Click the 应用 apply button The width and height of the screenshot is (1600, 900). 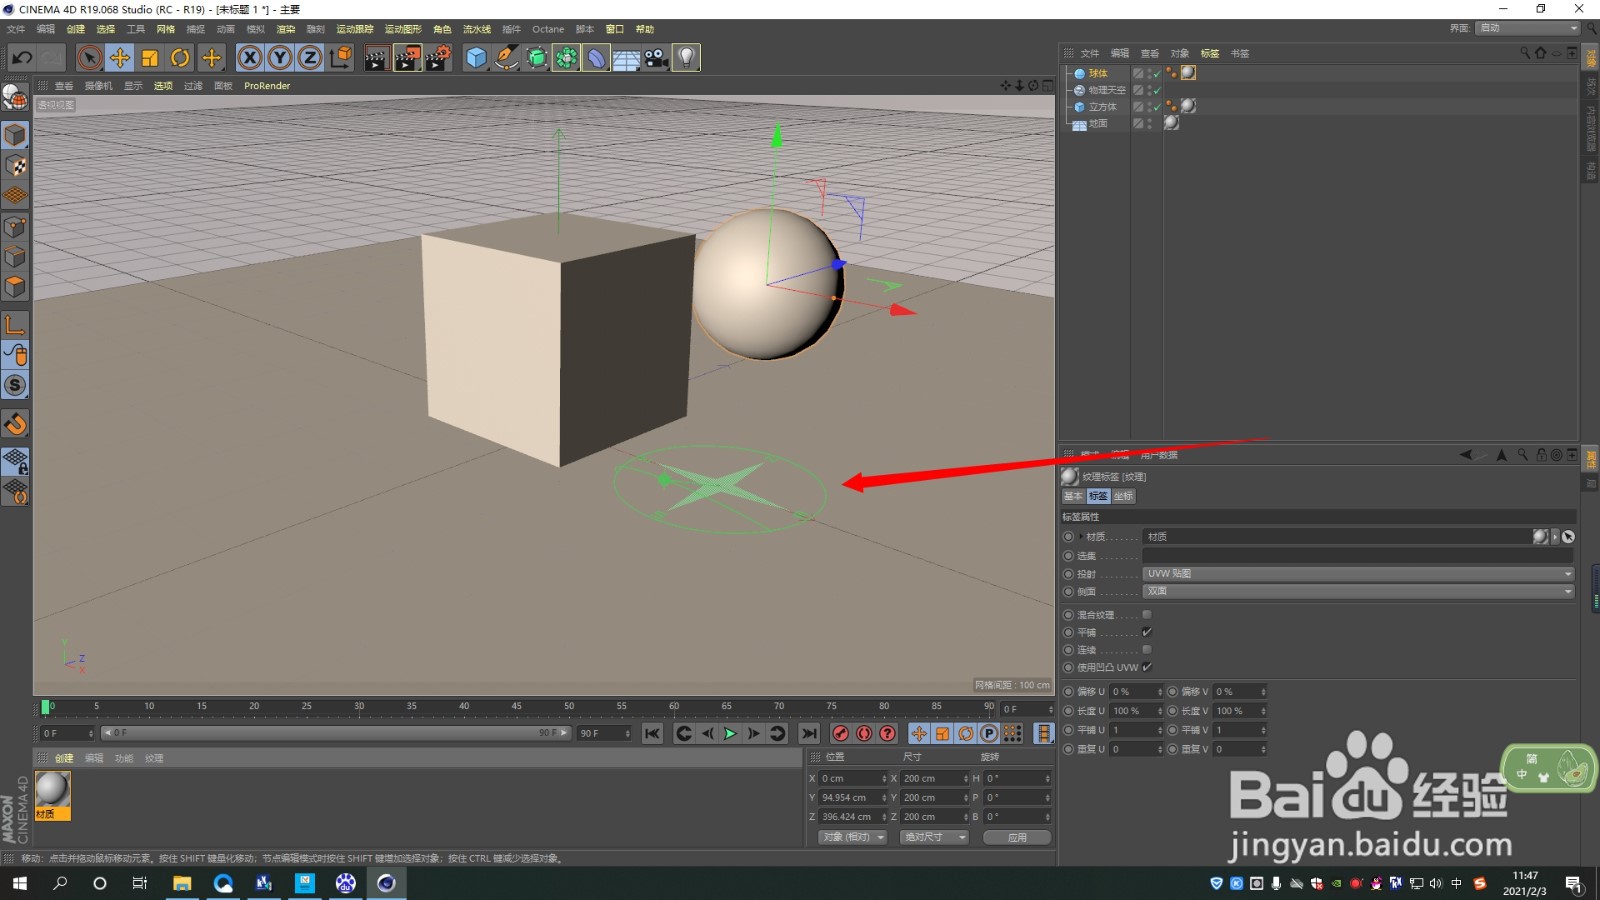[1017, 837]
